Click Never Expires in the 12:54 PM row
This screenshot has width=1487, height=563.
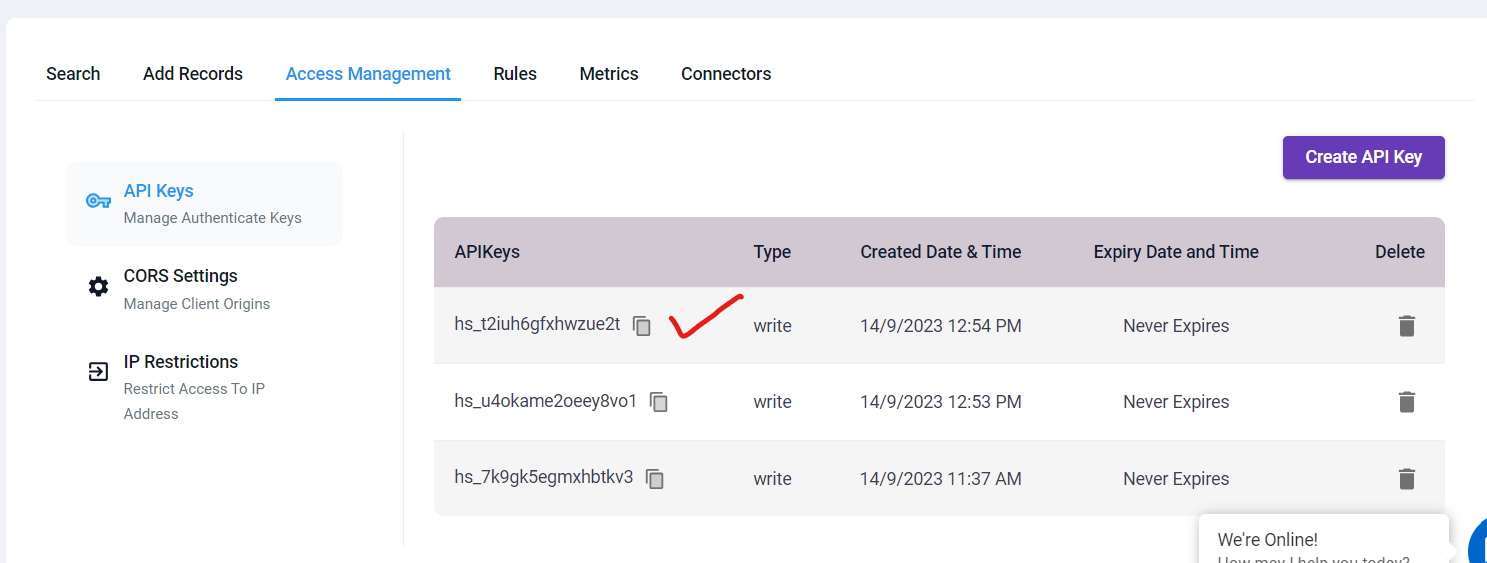click(x=1176, y=326)
